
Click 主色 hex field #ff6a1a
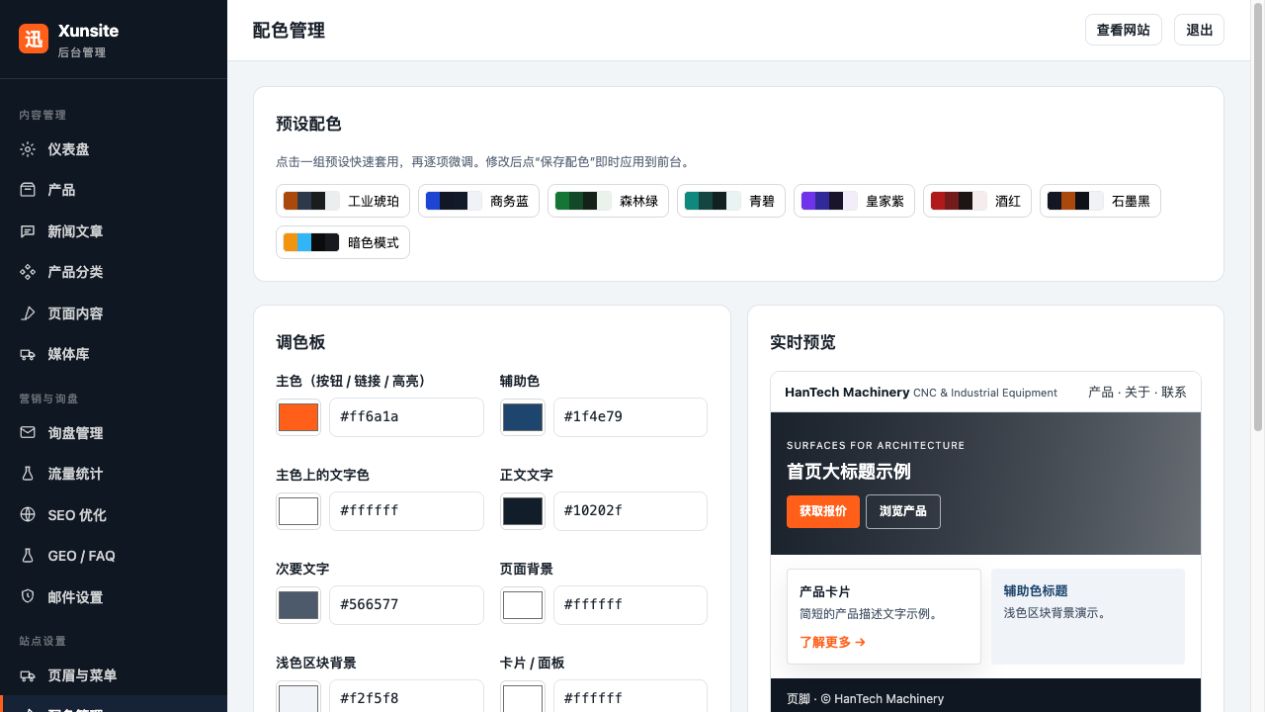406,417
